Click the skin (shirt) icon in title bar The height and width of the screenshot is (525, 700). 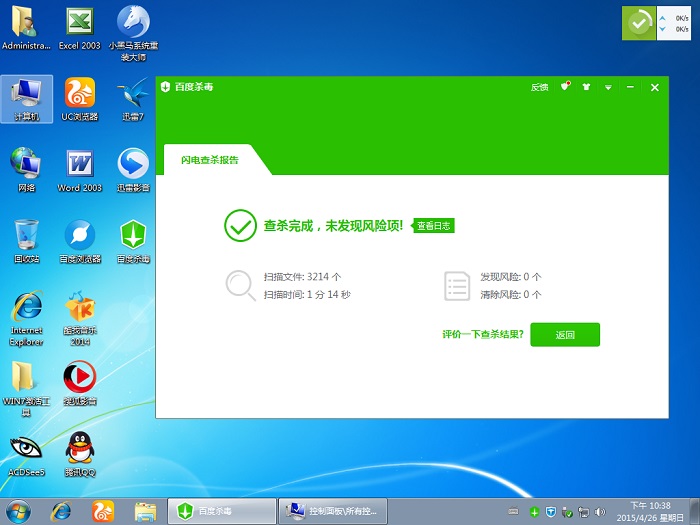click(x=587, y=87)
